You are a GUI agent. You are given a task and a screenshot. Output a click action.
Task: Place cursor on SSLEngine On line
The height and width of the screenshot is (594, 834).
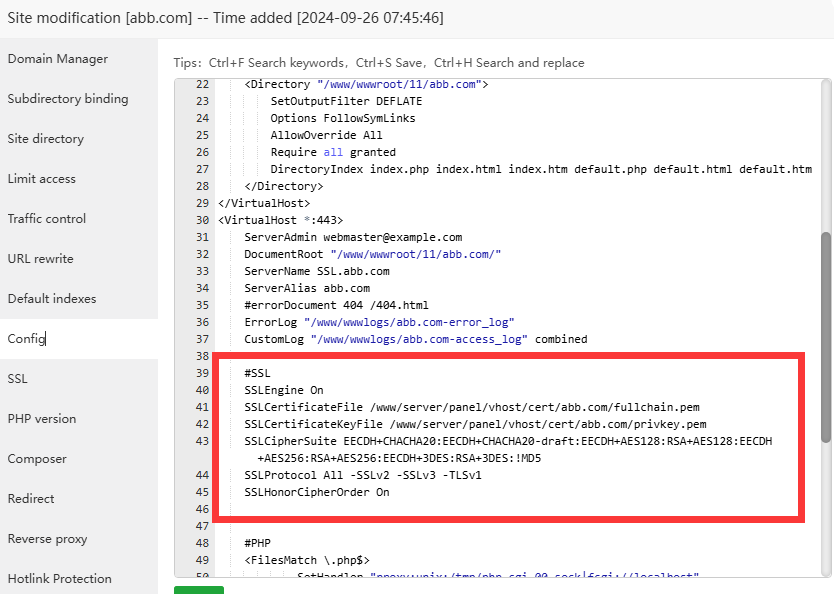pos(284,390)
